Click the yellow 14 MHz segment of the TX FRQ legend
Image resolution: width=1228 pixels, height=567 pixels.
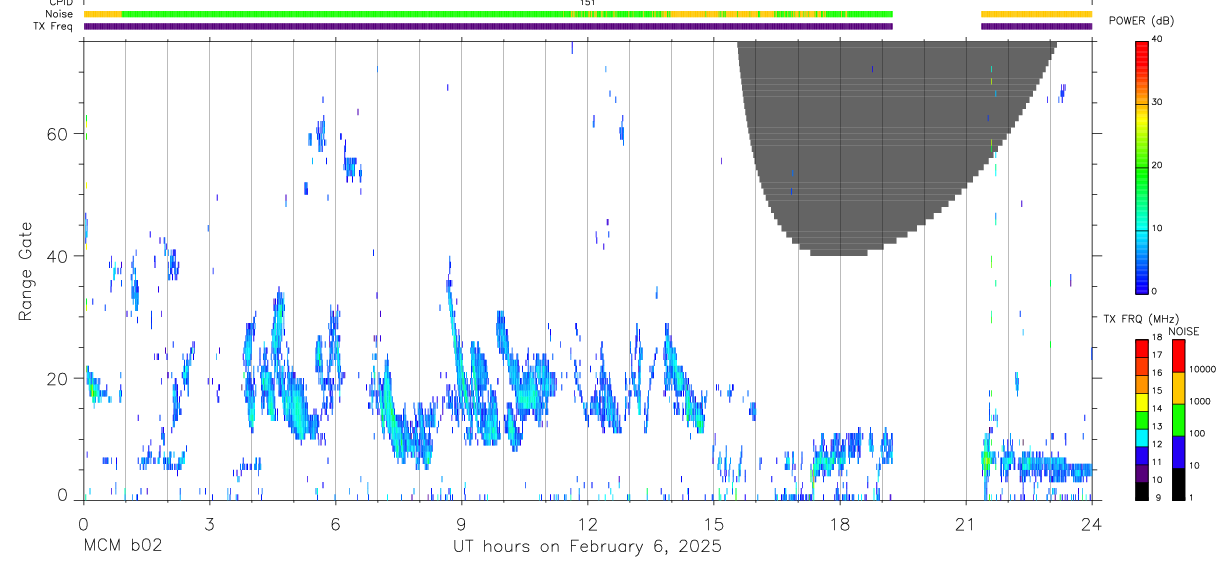click(x=1142, y=402)
